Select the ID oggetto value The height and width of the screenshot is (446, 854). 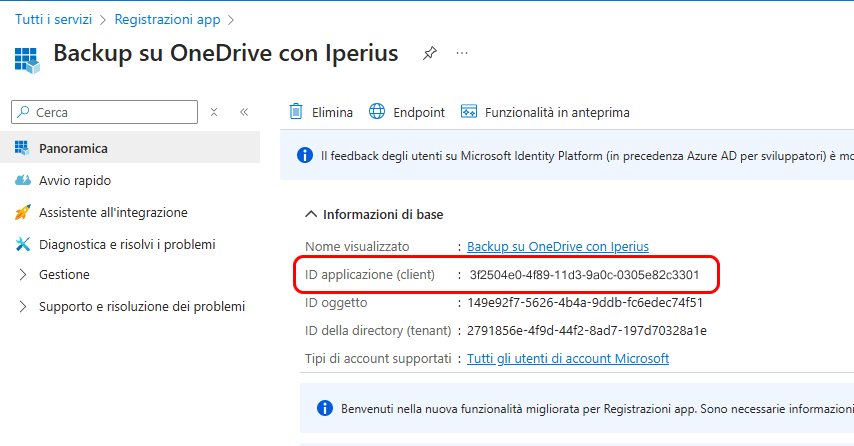585,303
